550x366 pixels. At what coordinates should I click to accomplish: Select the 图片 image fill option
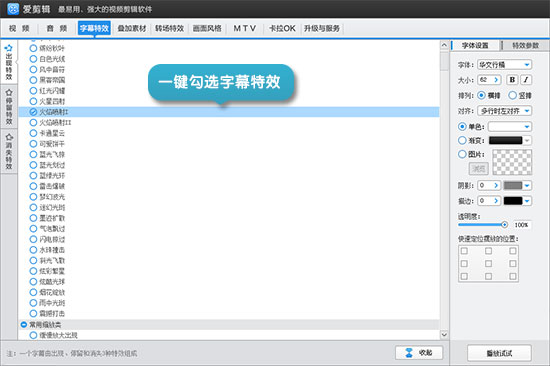(462, 154)
